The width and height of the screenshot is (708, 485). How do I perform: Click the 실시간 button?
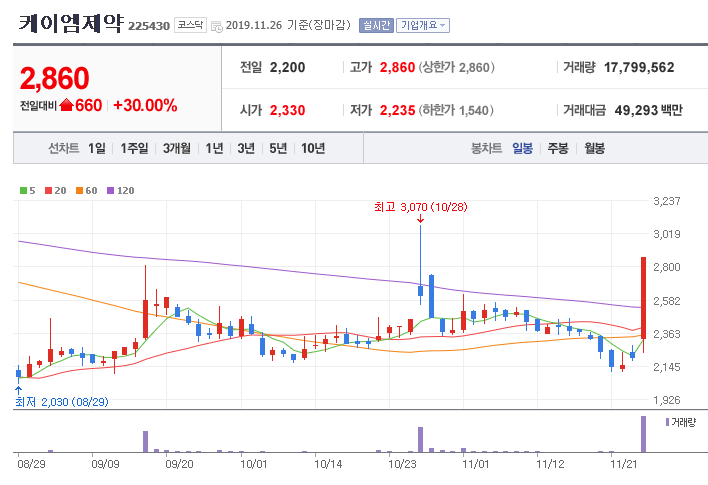pos(376,25)
